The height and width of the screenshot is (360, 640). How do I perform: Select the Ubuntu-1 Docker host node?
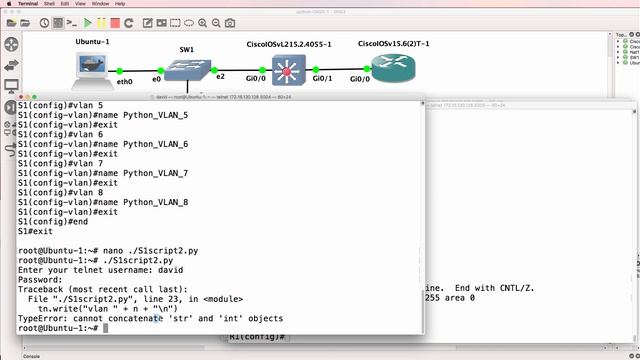pos(92,71)
